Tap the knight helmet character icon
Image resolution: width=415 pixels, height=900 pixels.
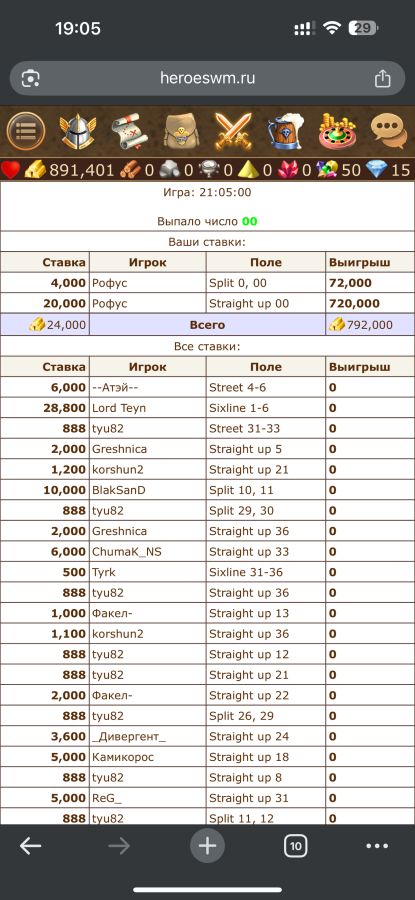point(78,131)
